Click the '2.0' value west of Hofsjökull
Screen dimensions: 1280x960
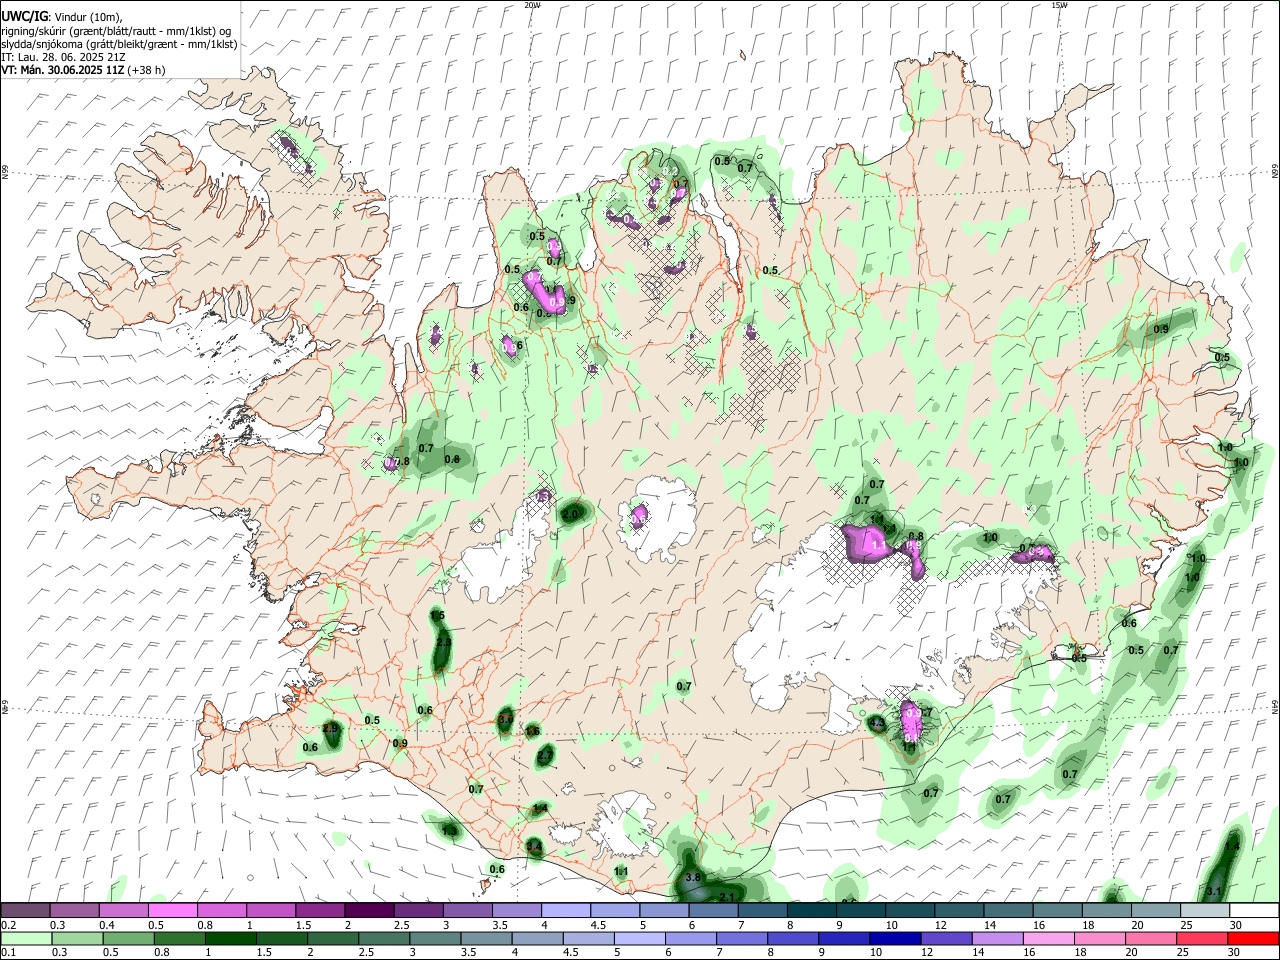572,513
